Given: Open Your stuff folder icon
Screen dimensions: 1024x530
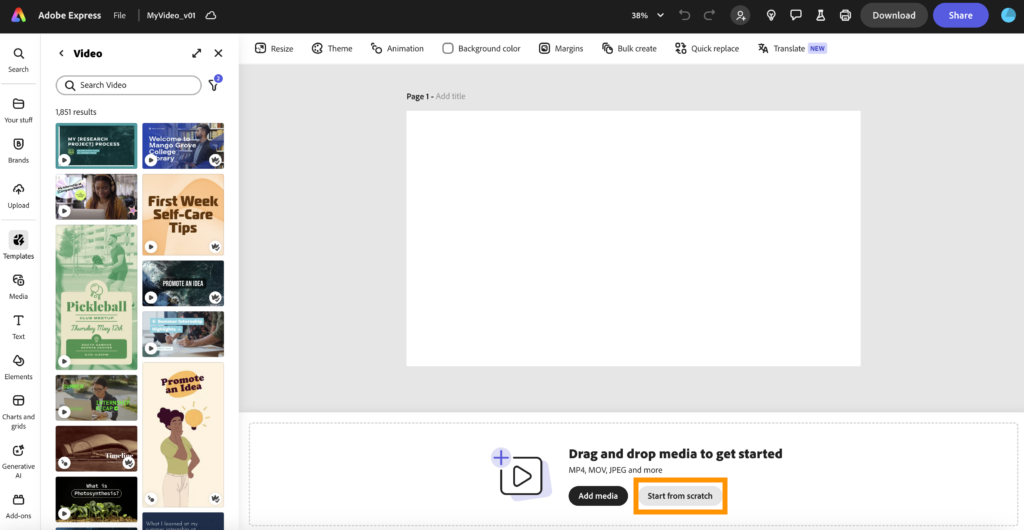Looking at the screenshot, I should coord(18,105).
